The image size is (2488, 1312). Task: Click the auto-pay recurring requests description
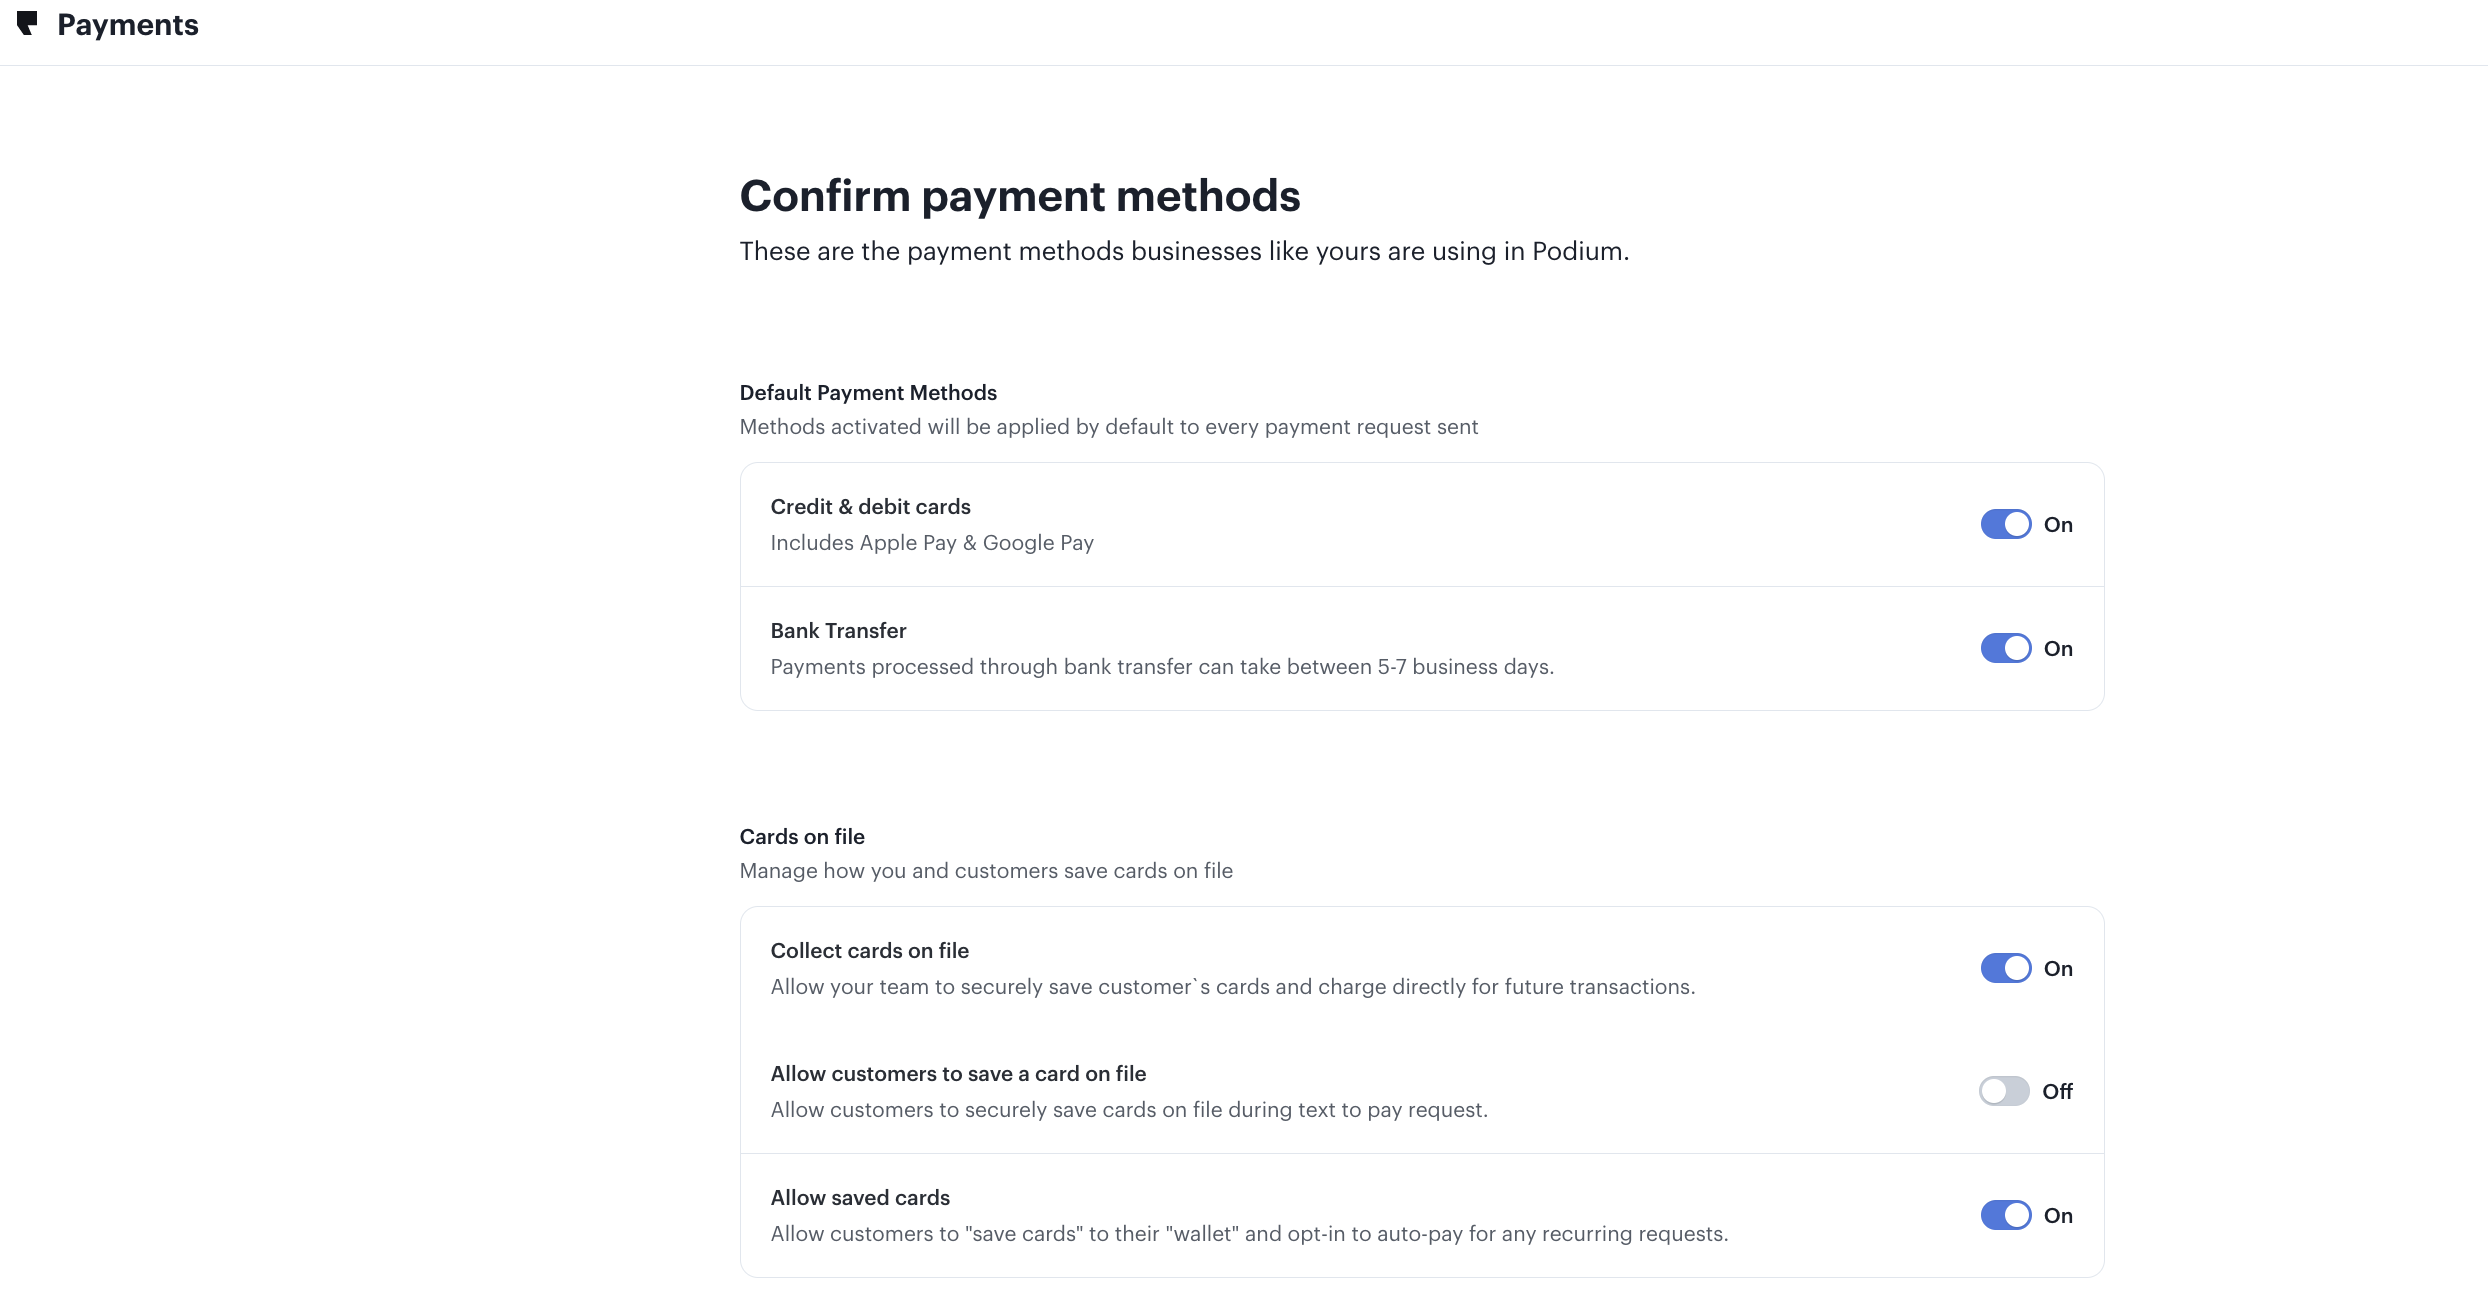(1249, 1234)
